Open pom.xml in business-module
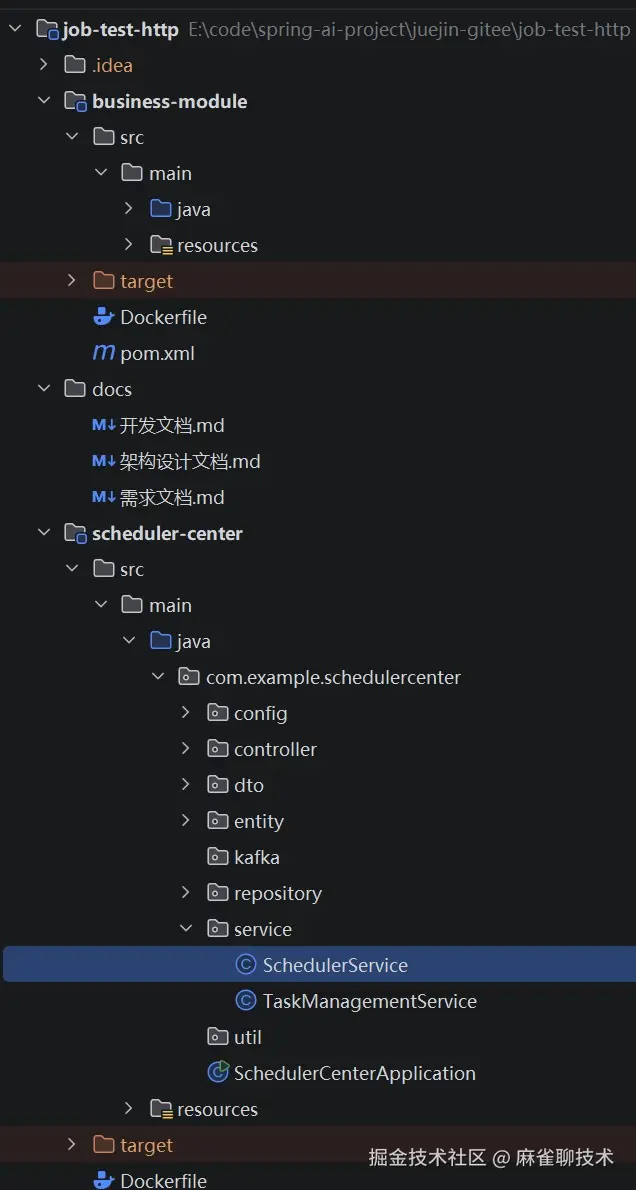 (157, 353)
